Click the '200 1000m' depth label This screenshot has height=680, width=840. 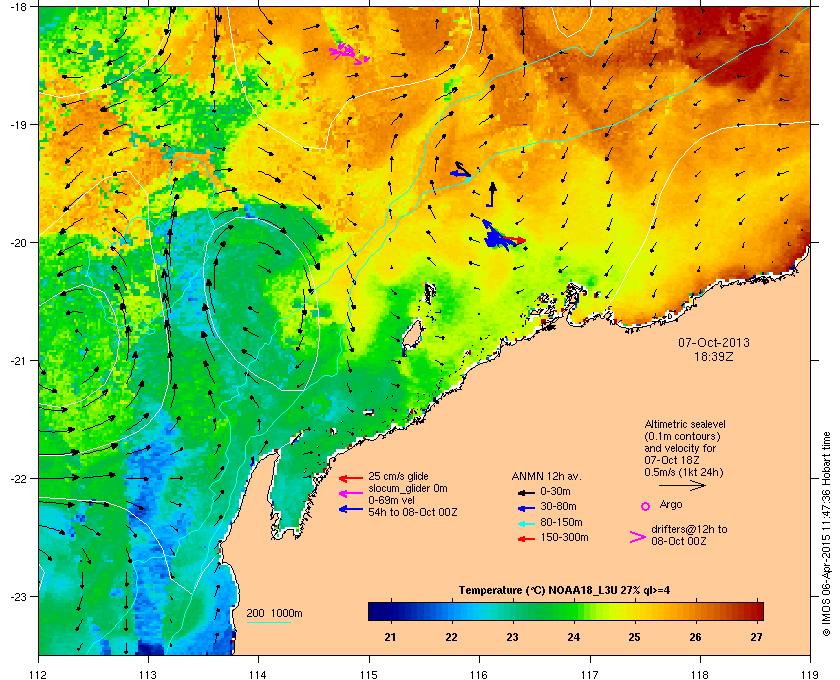[274, 614]
